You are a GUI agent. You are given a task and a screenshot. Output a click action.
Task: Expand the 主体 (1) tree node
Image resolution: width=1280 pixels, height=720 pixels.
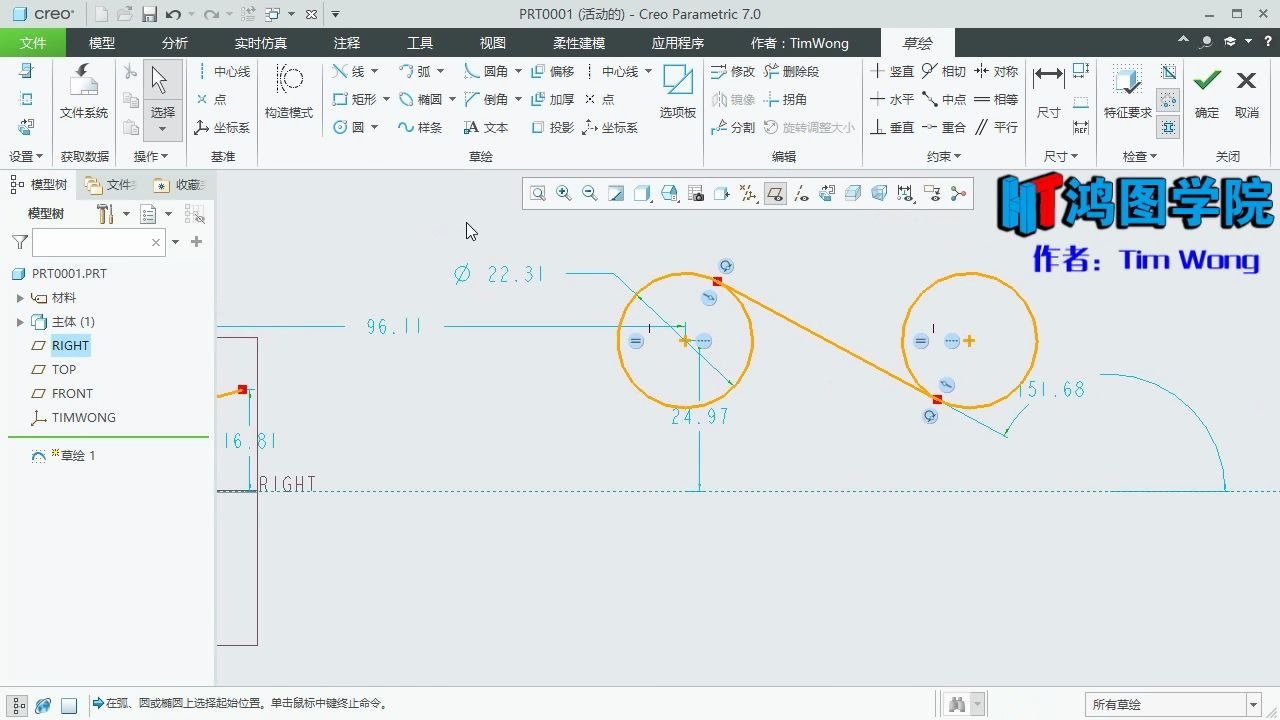coord(20,322)
